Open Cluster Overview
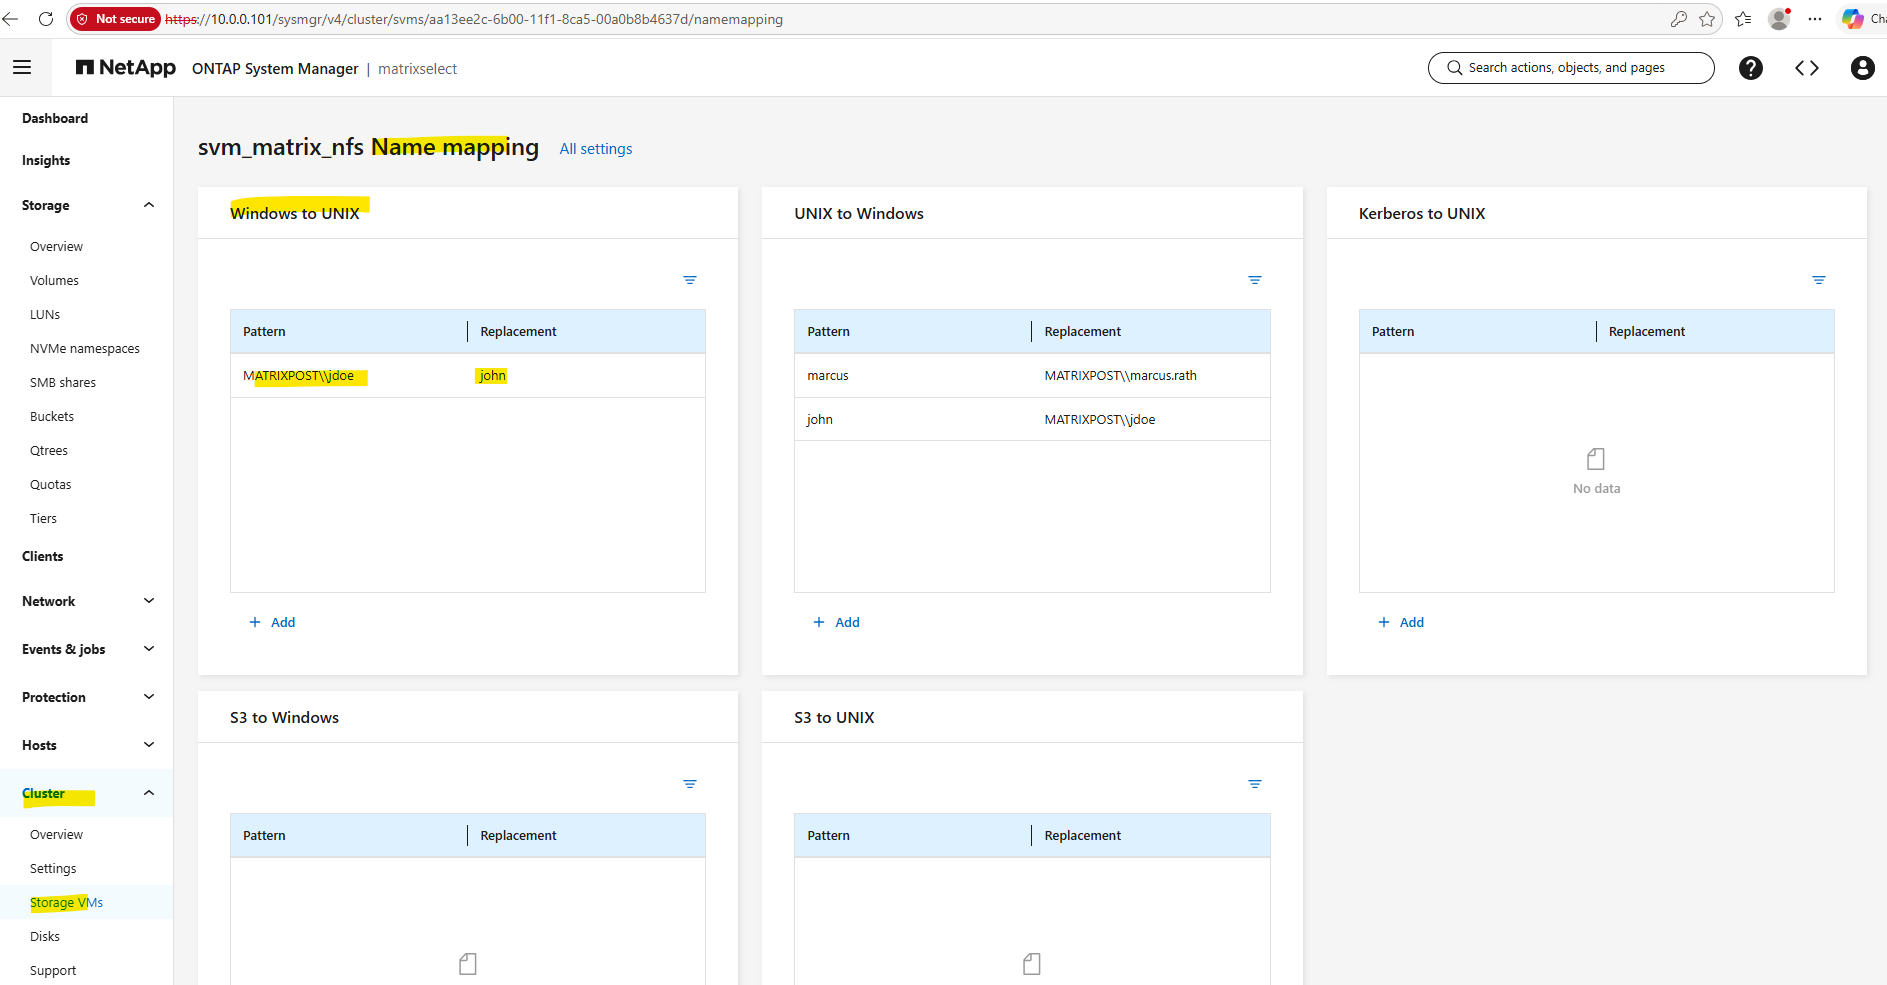Screen dimensions: 1887x985 pos(56,835)
